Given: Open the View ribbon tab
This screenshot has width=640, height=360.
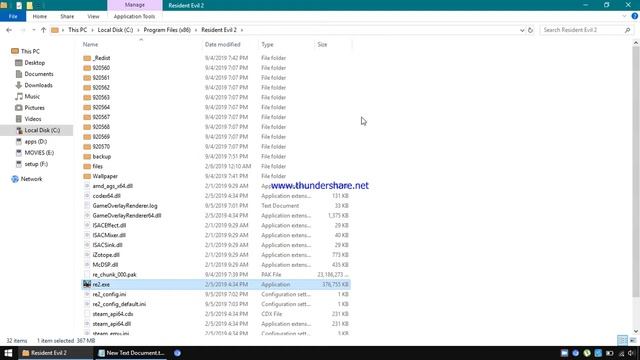Looking at the screenshot, I should (x=93, y=16).
